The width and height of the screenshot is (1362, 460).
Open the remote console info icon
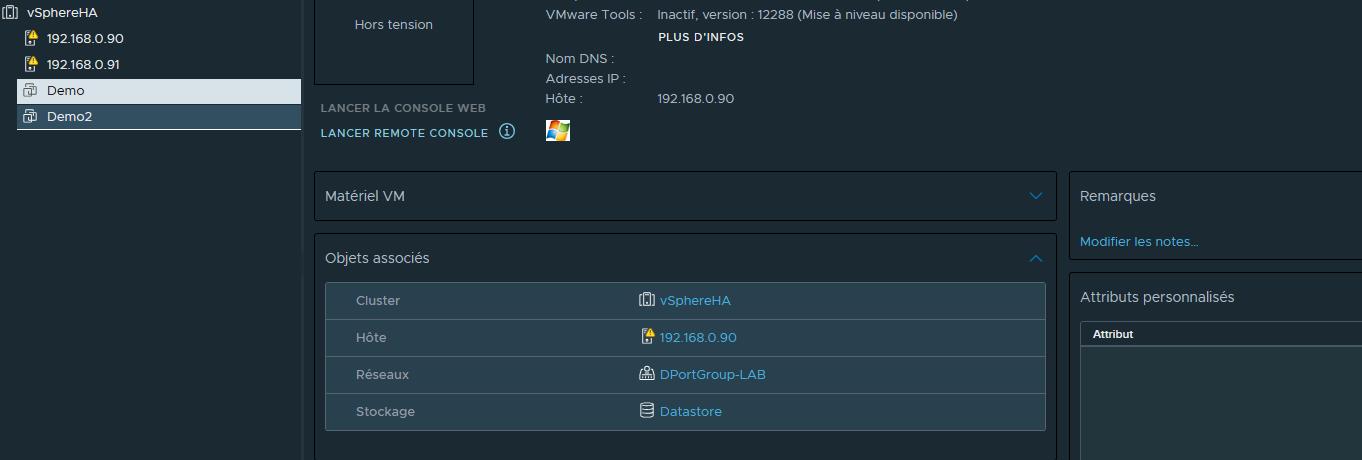[x=507, y=131]
